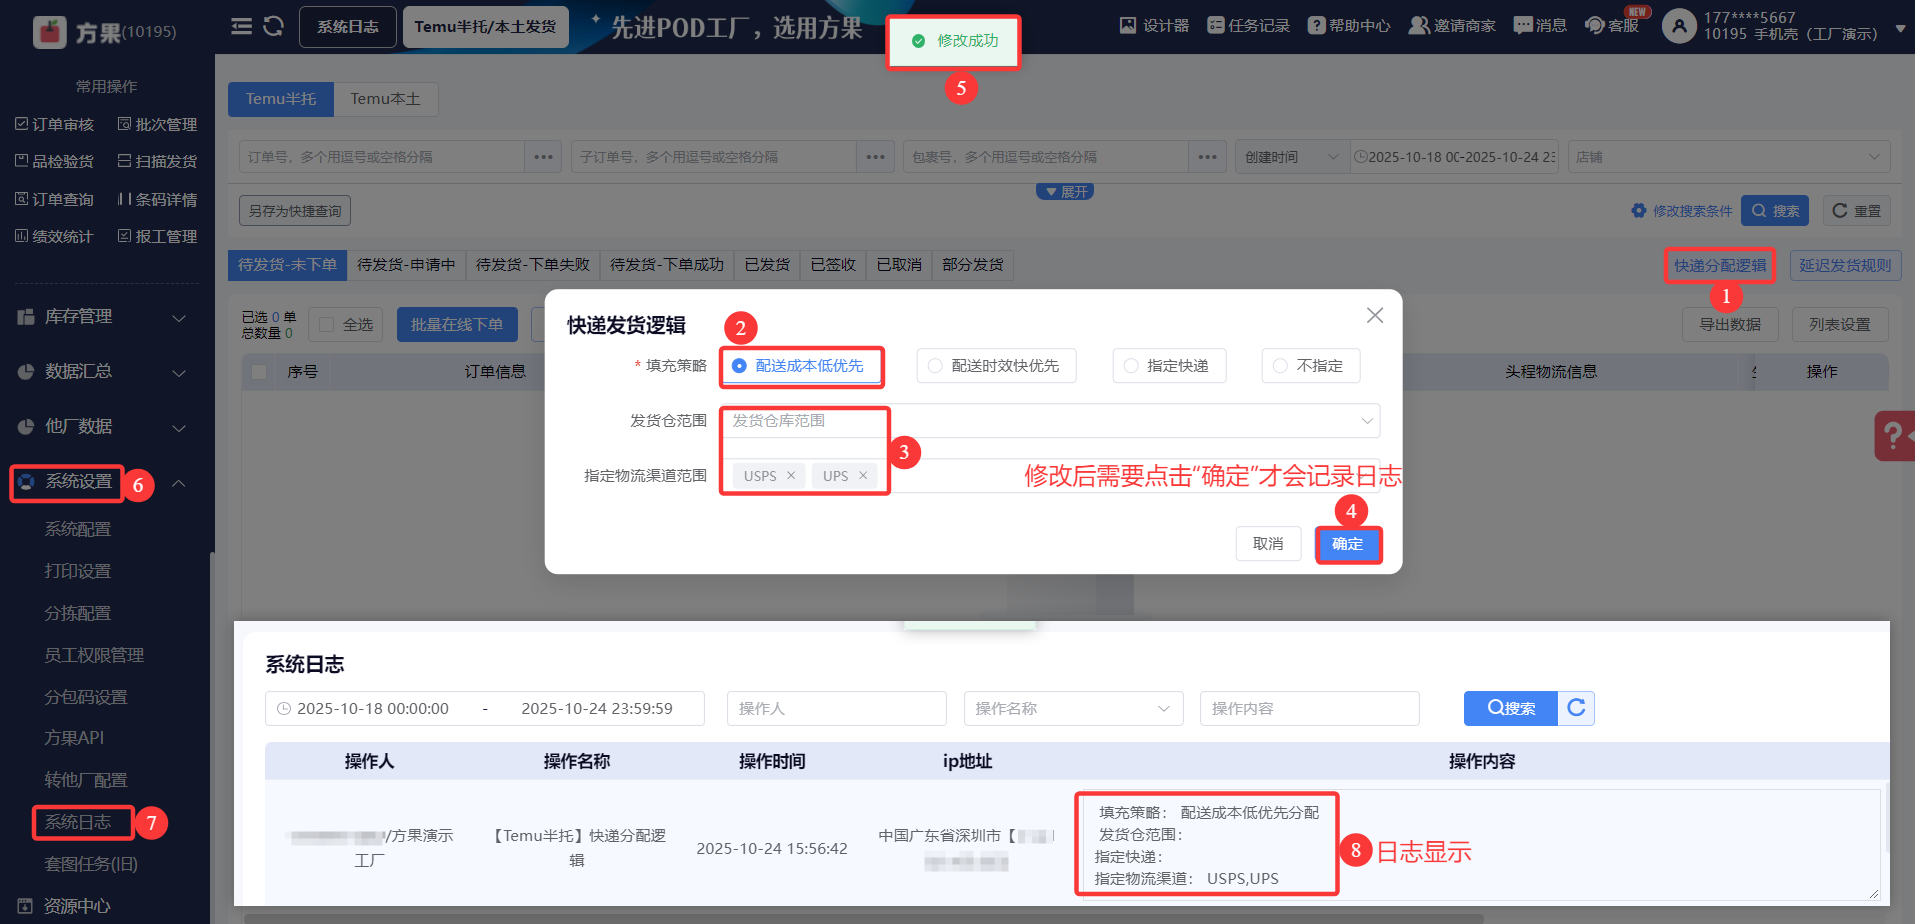The height and width of the screenshot is (924, 1915).
Task: Remove the UPS tag
Action: pyautogui.click(x=863, y=476)
